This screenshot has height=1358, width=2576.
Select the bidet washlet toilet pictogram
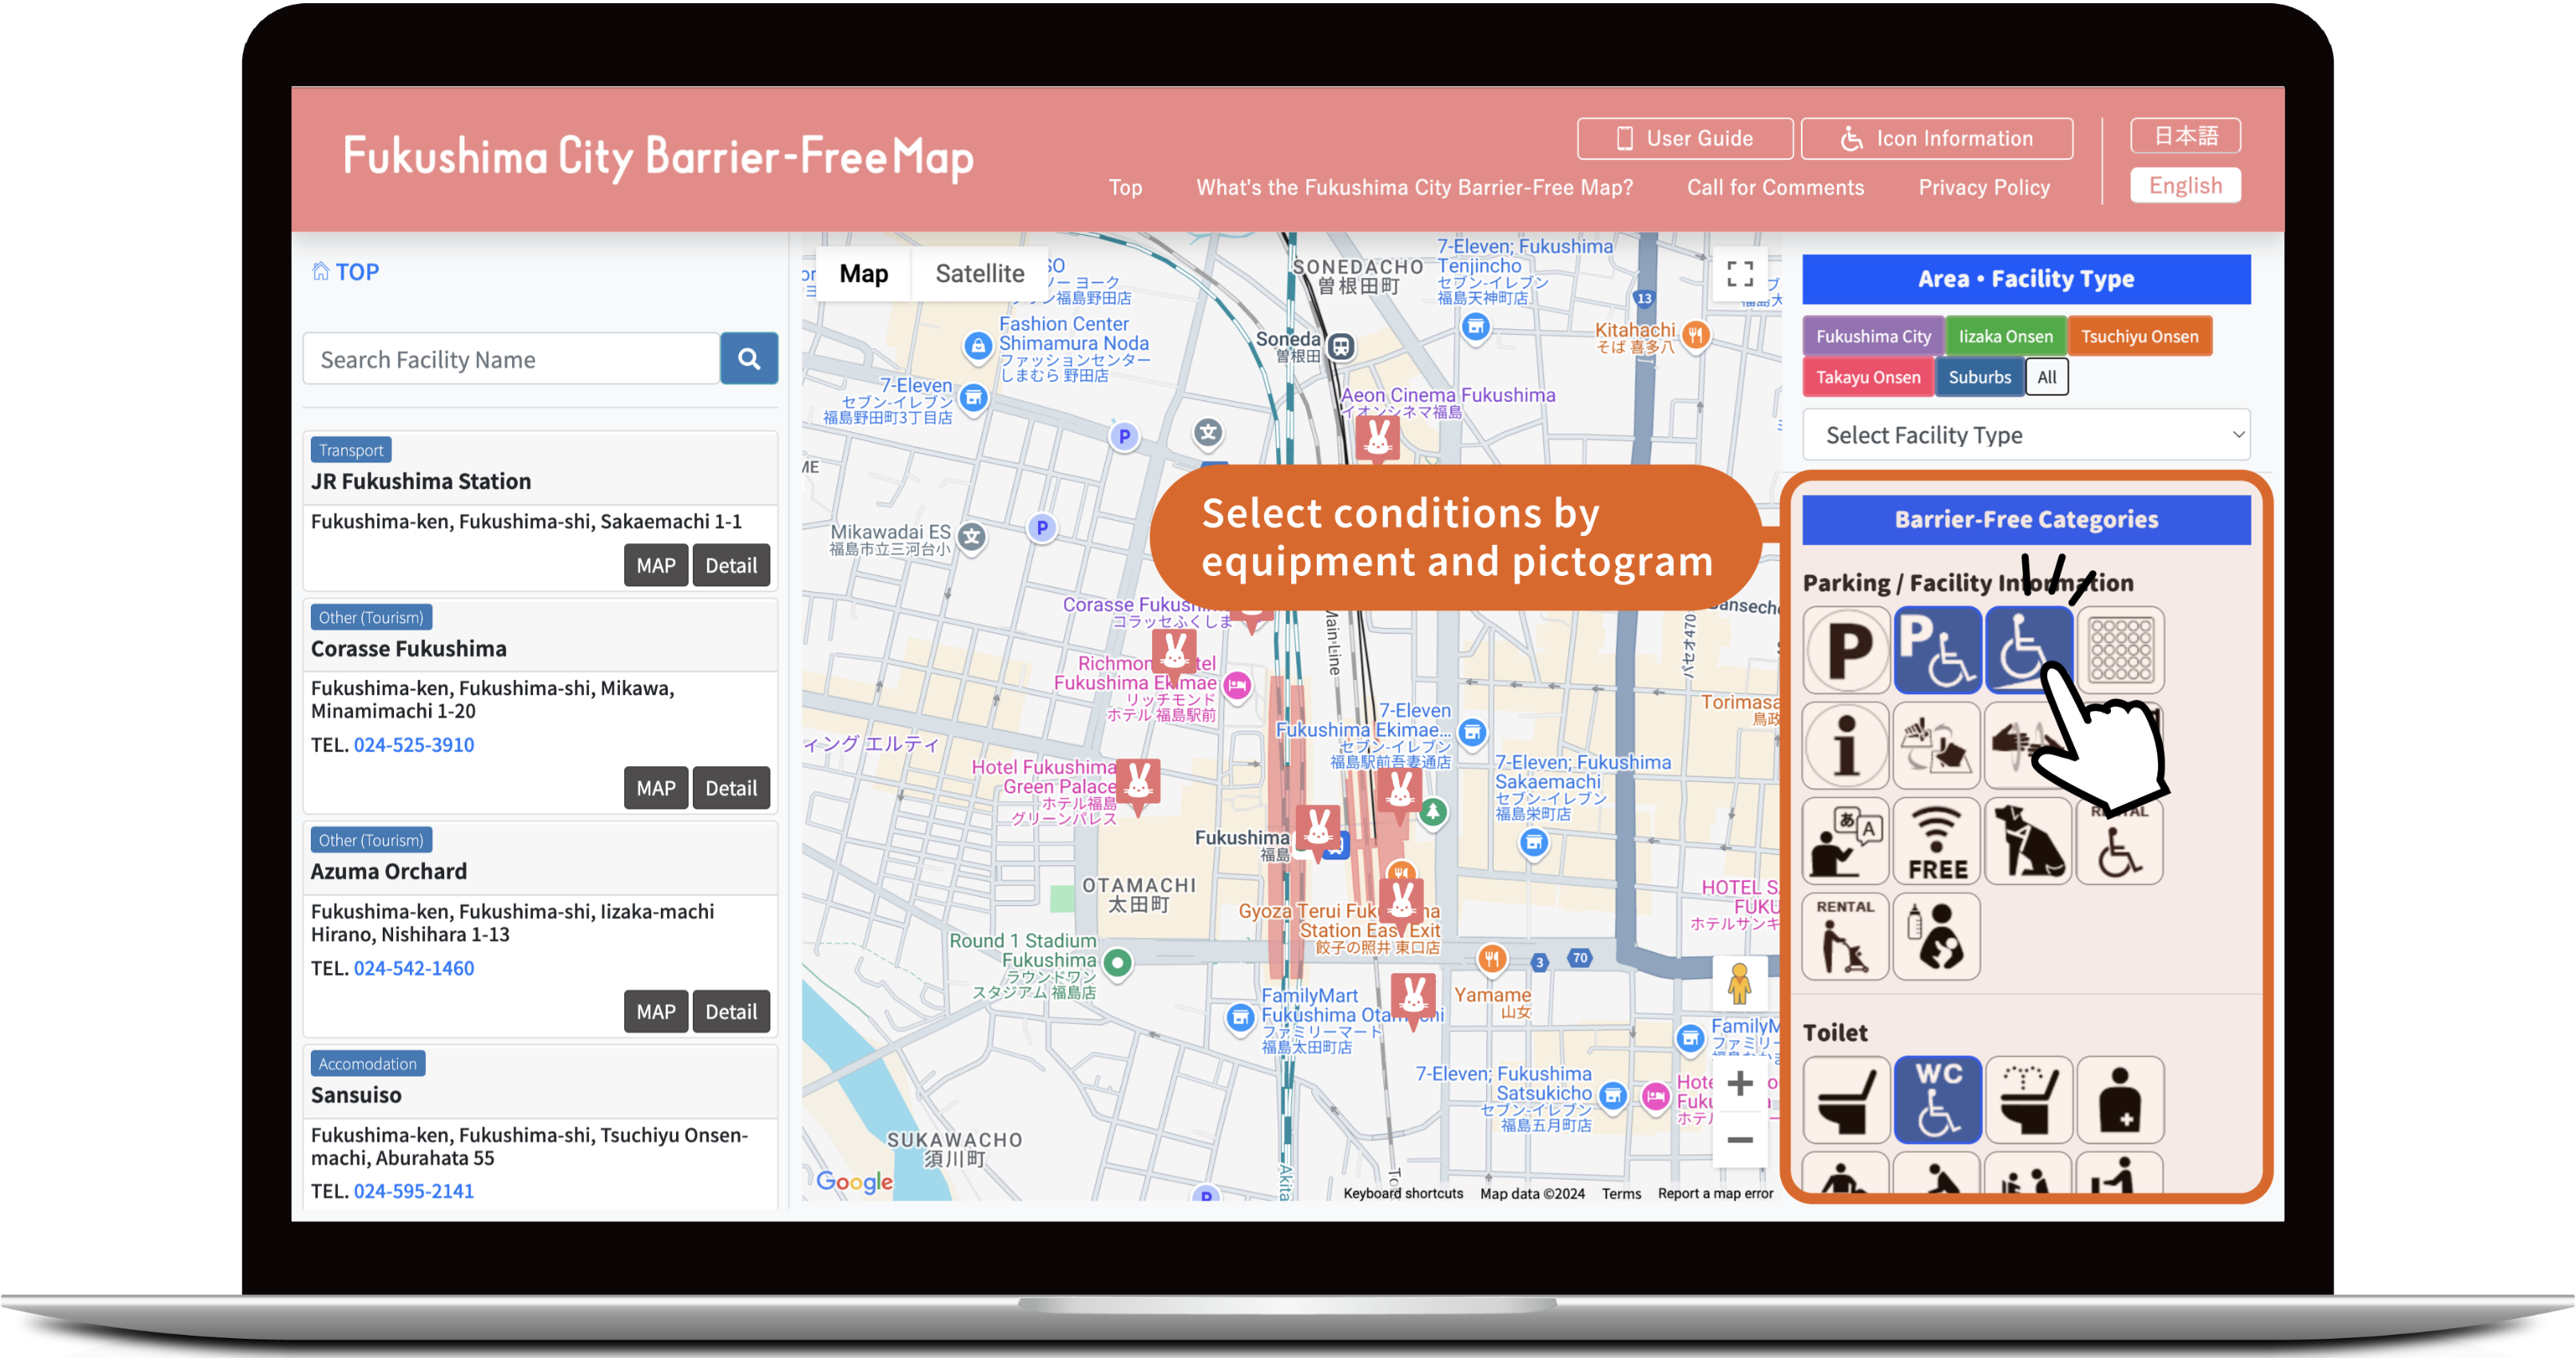pyautogui.click(x=2028, y=1100)
